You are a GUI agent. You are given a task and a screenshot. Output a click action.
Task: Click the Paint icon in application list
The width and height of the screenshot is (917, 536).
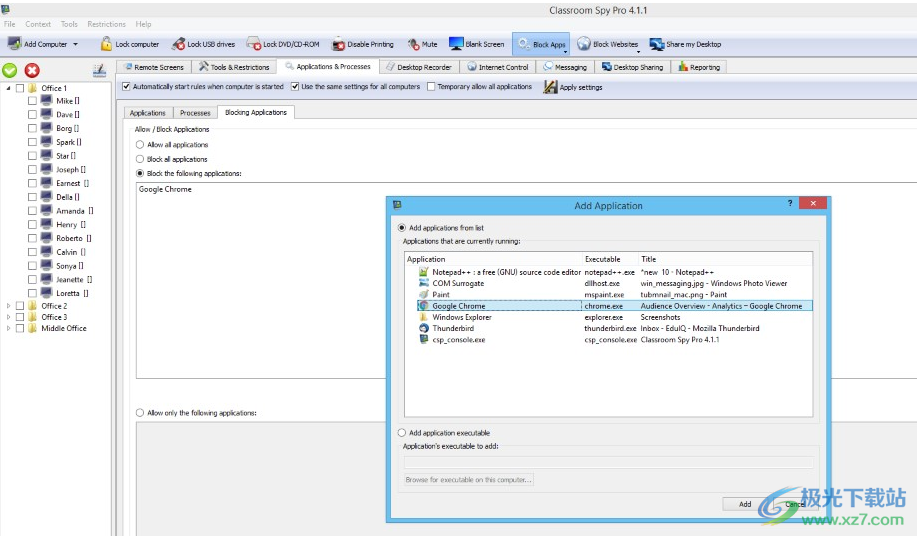click(423, 295)
